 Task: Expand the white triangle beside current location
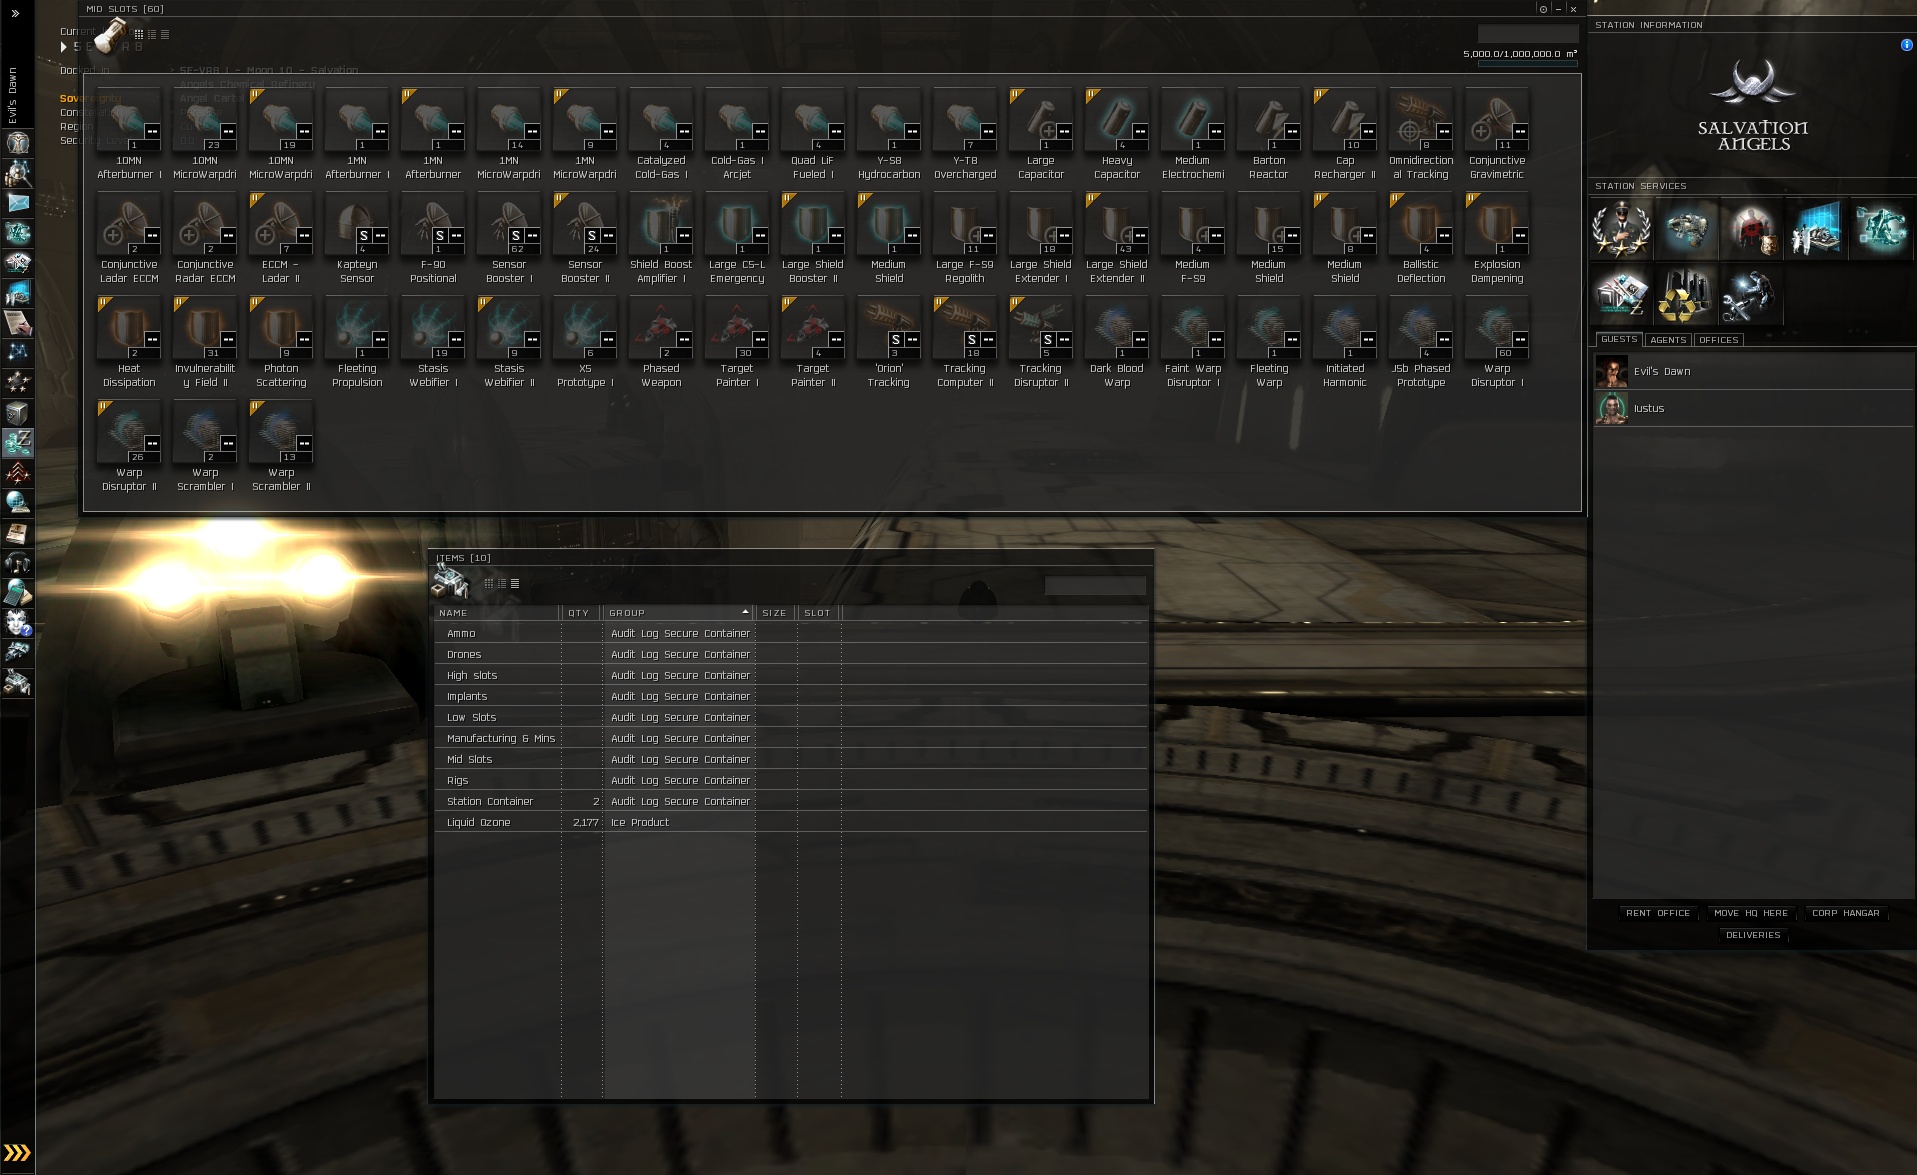pos(64,46)
